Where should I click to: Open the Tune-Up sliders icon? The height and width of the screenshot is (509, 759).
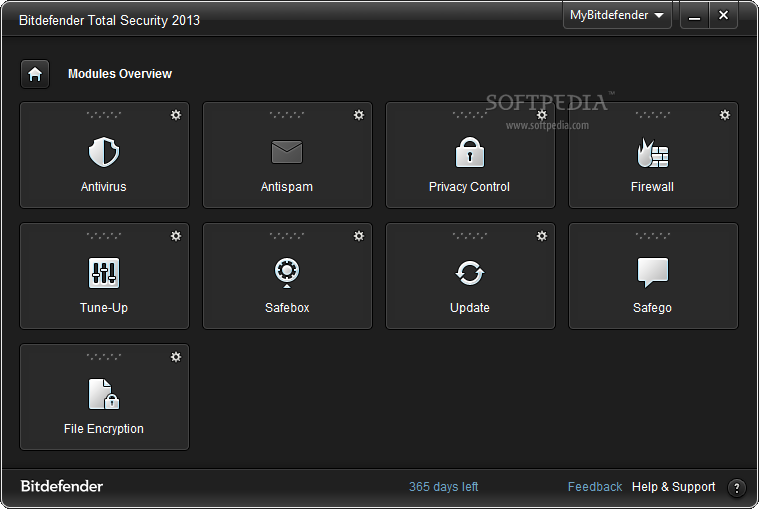(x=104, y=273)
